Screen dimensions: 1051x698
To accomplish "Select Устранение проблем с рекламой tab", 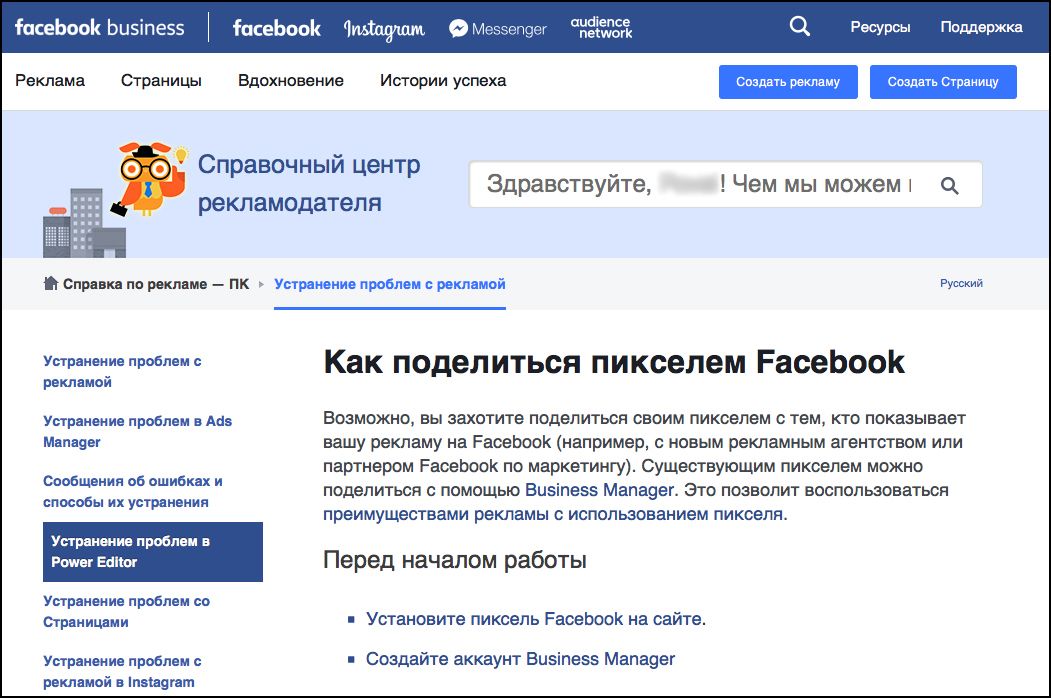I will click(389, 284).
